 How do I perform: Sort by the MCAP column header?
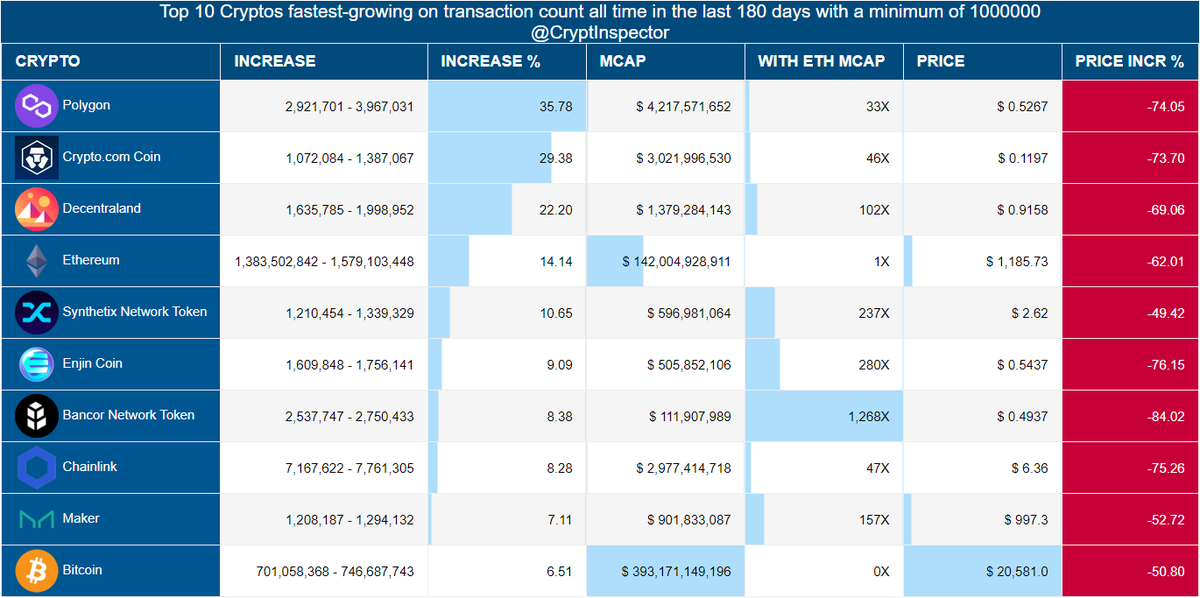pos(666,62)
